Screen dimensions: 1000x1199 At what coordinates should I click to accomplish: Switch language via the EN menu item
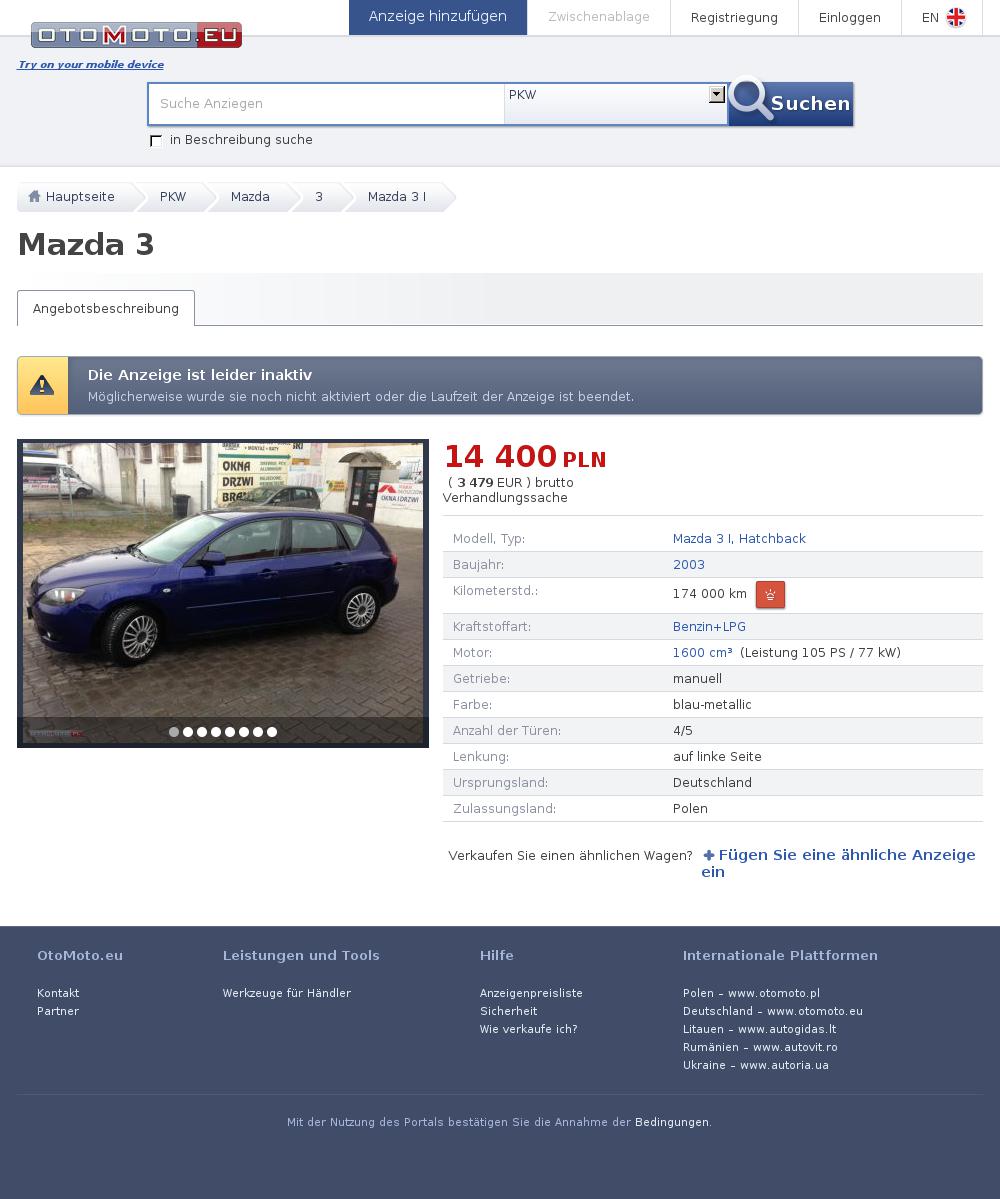pyautogui.click(x=942, y=18)
